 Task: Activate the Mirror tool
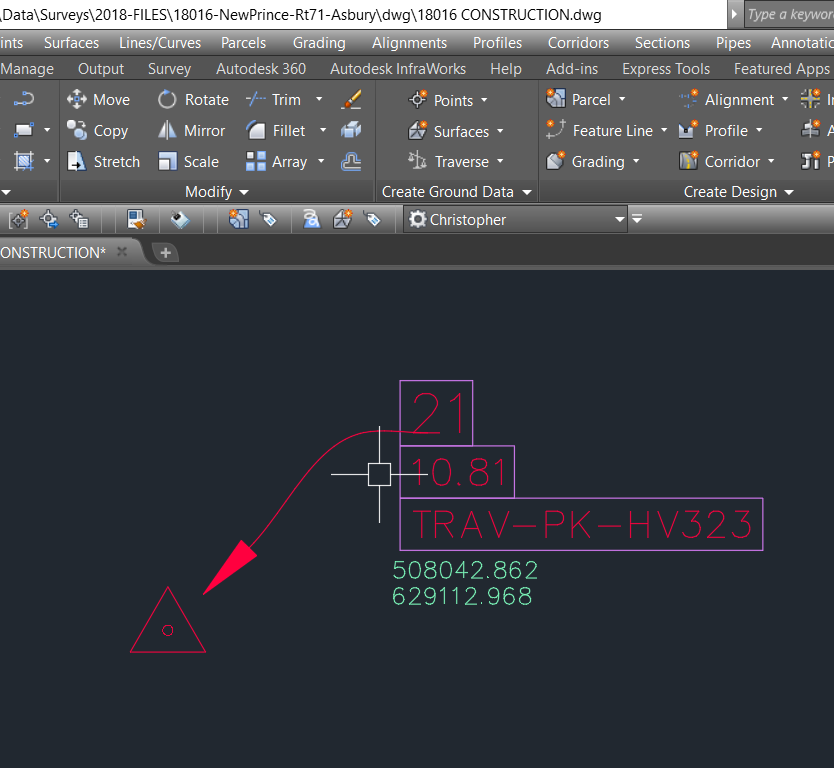[191, 130]
